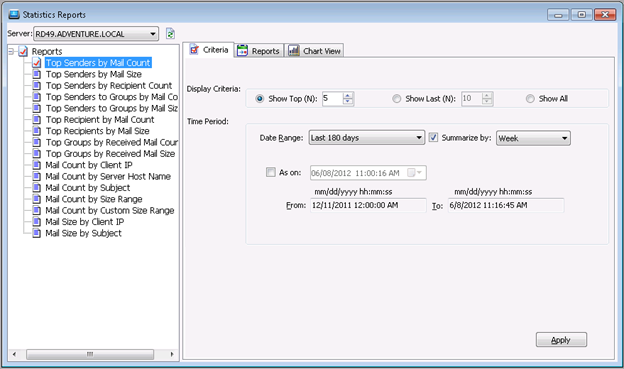
Task: Click the horizontal scrollbar thumb in tree panel
Action: pyautogui.click(x=90, y=354)
